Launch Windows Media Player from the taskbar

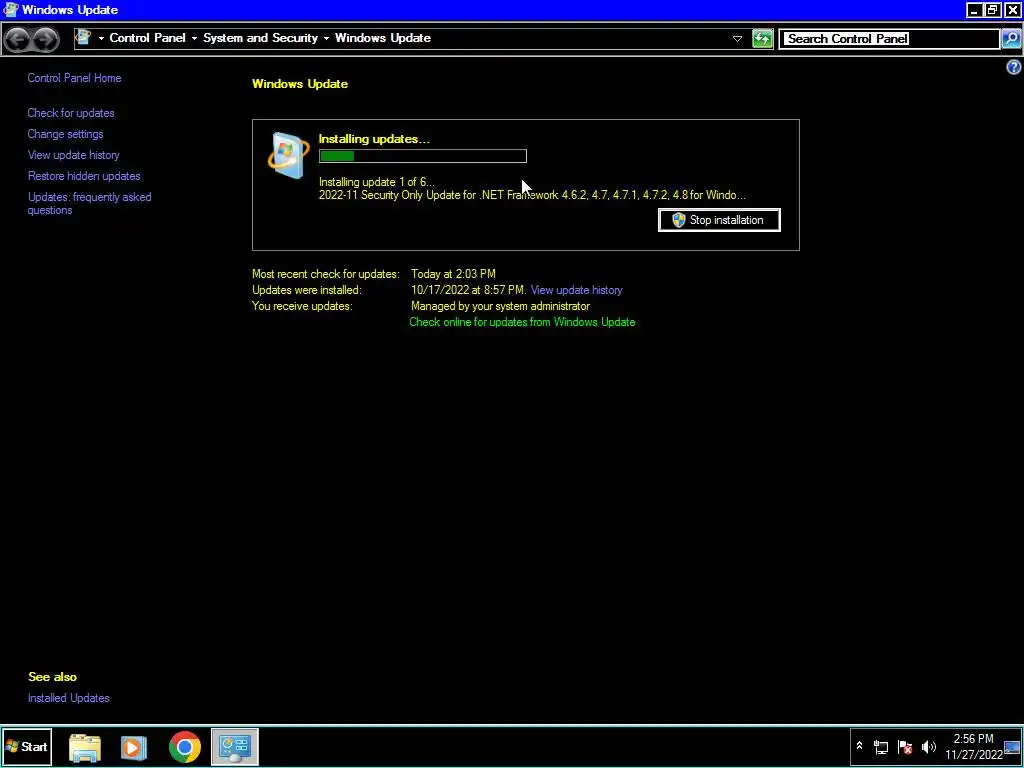tap(134, 747)
